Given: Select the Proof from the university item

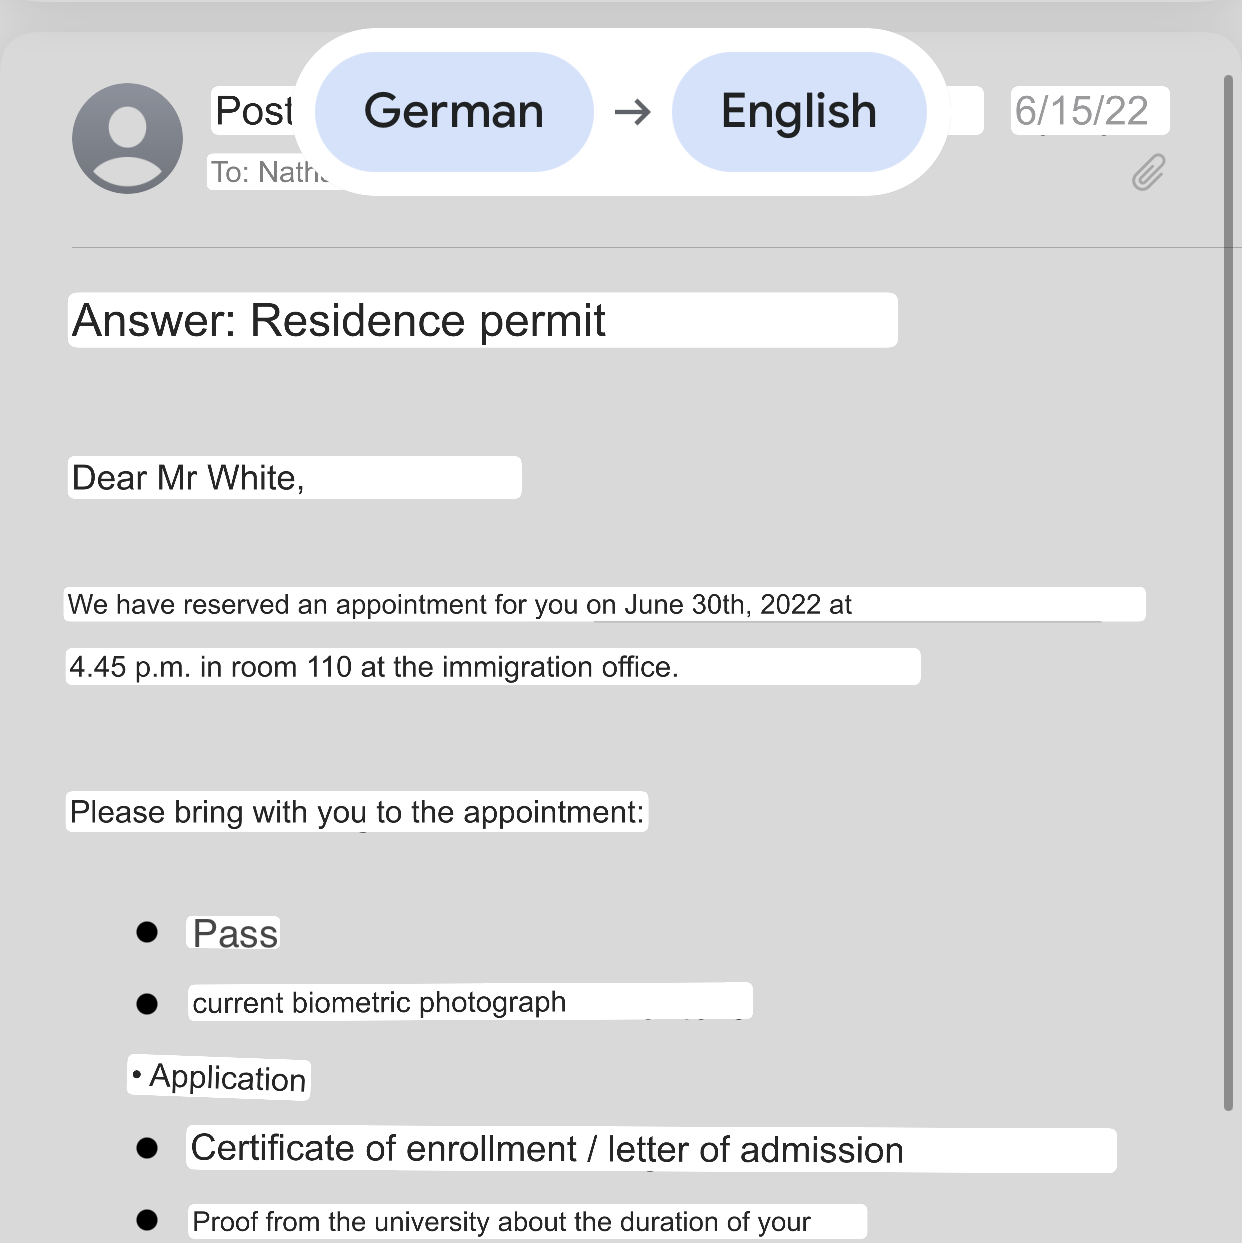Looking at the screenshot, I should point(501,1221).
